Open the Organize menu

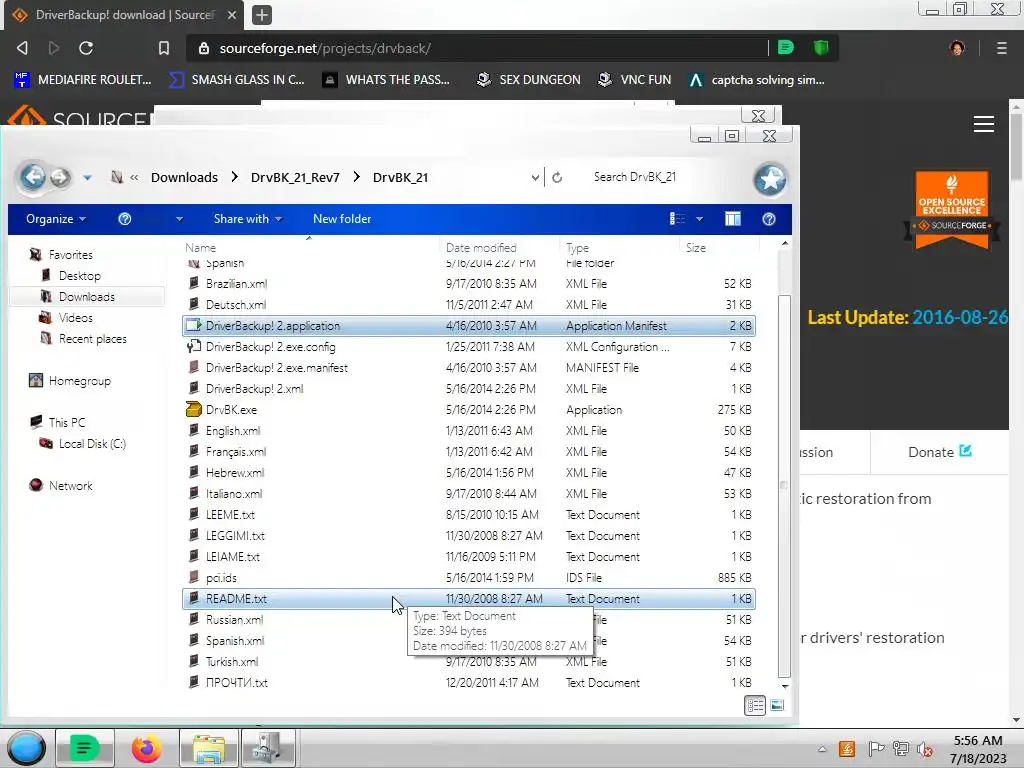tap(56, 219)
